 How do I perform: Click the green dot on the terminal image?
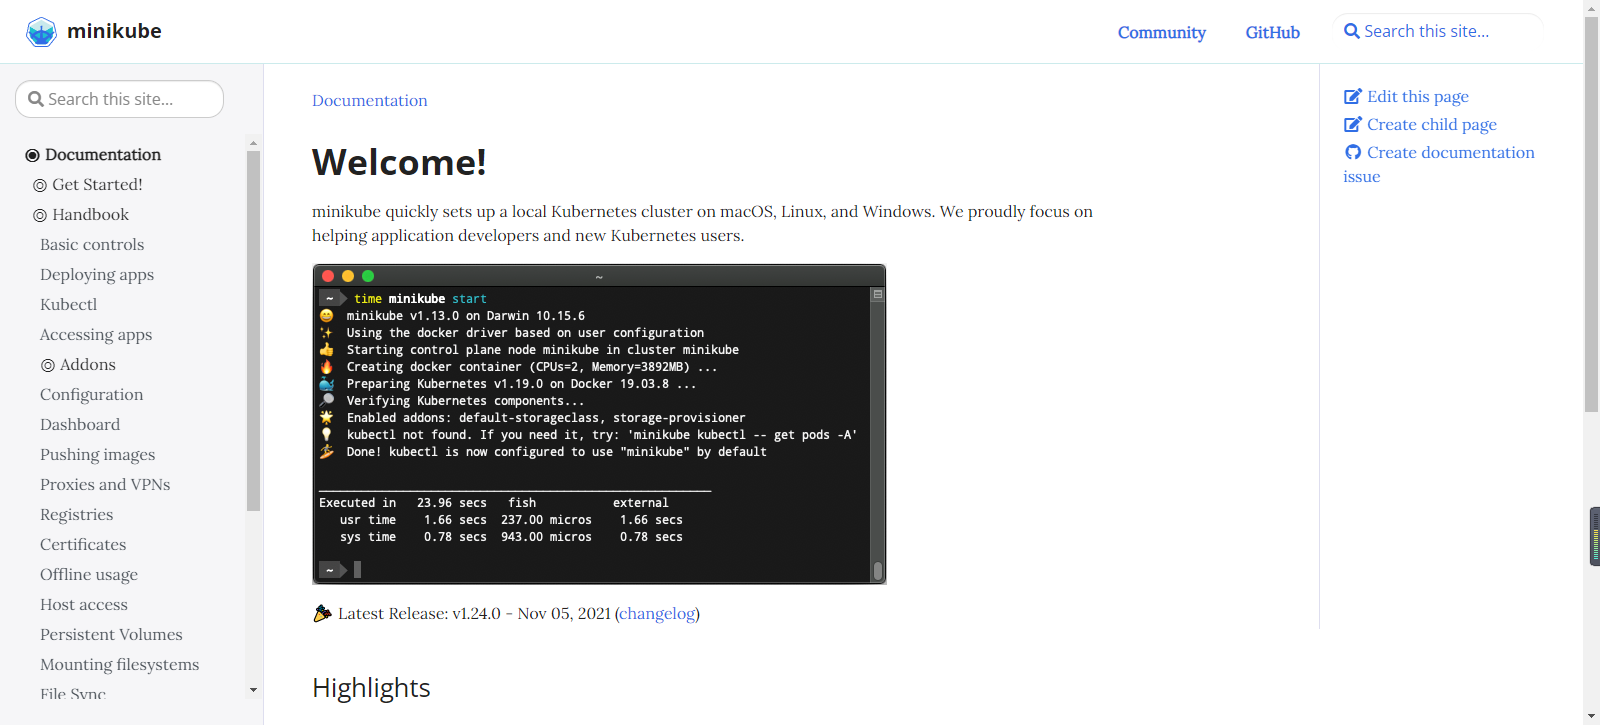[368, 276]
